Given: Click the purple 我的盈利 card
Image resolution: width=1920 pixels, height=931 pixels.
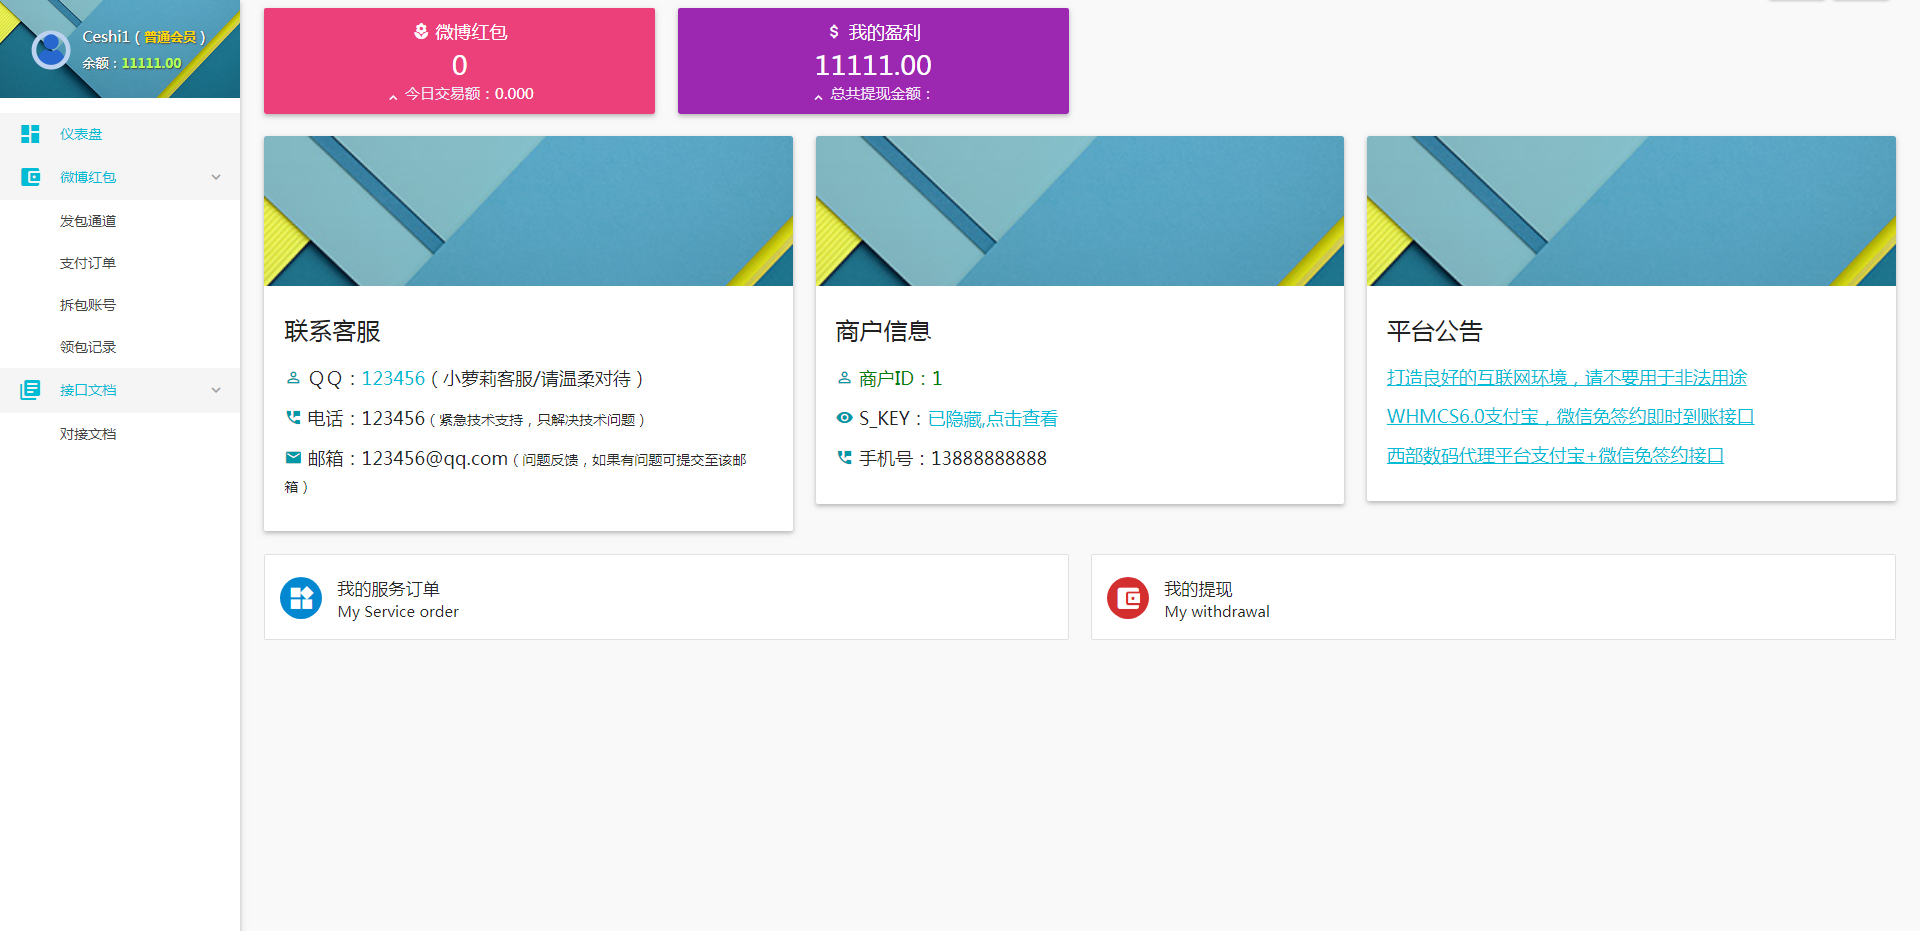Looking at the screenshot, I should pos(873,61).
